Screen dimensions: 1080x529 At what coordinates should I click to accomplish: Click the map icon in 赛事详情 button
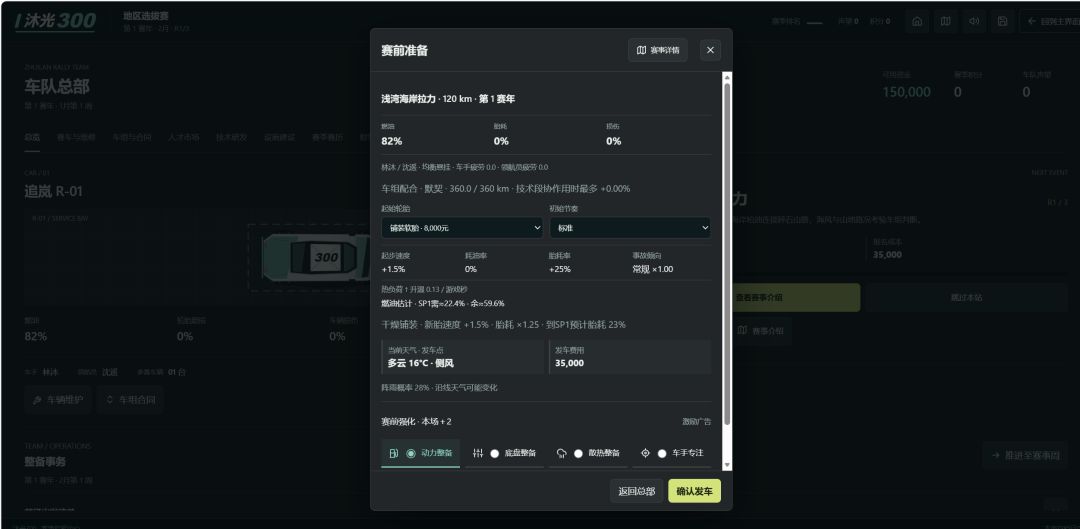click(x=641, y=50)
